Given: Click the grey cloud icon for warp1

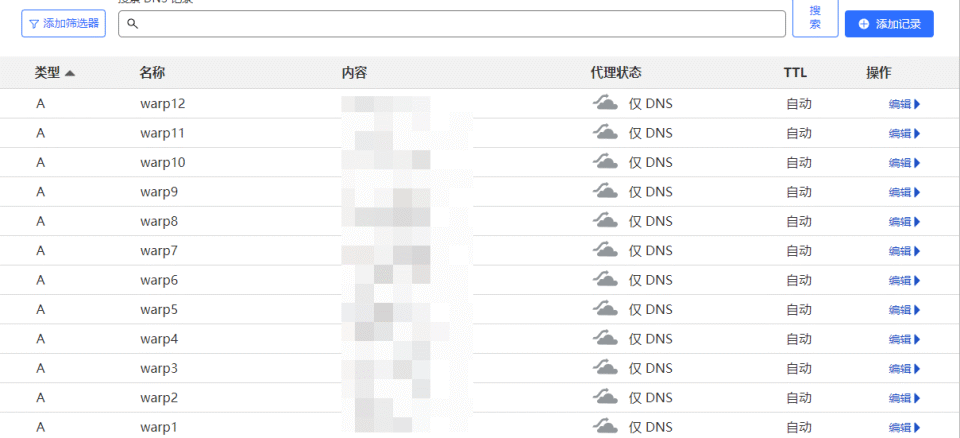Looking at the screenshot, I should [x=605, y=427].
